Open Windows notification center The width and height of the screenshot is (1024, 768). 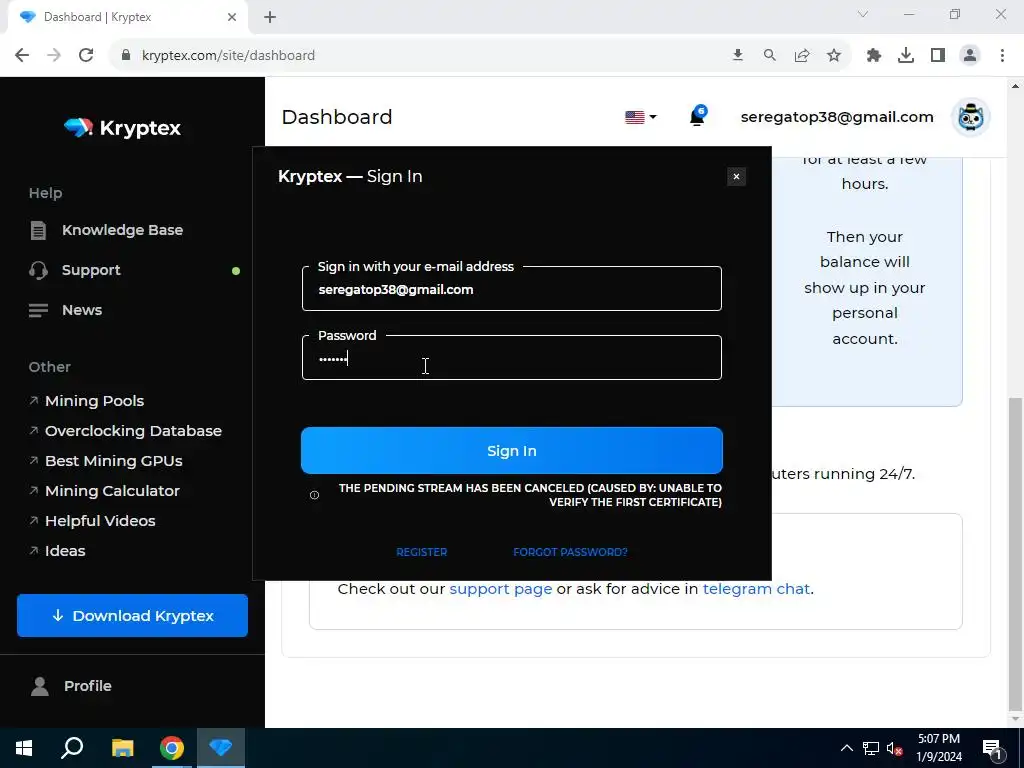pyautogui.click(x=992, y=748)
